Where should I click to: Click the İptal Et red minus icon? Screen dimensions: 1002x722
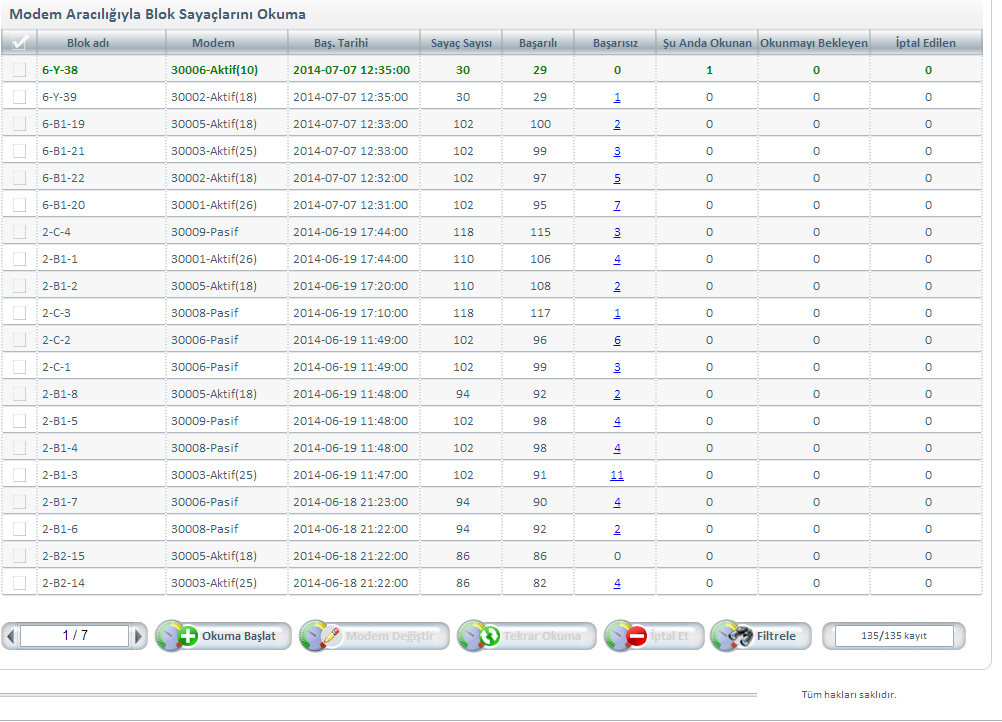[x=636, y=636]
